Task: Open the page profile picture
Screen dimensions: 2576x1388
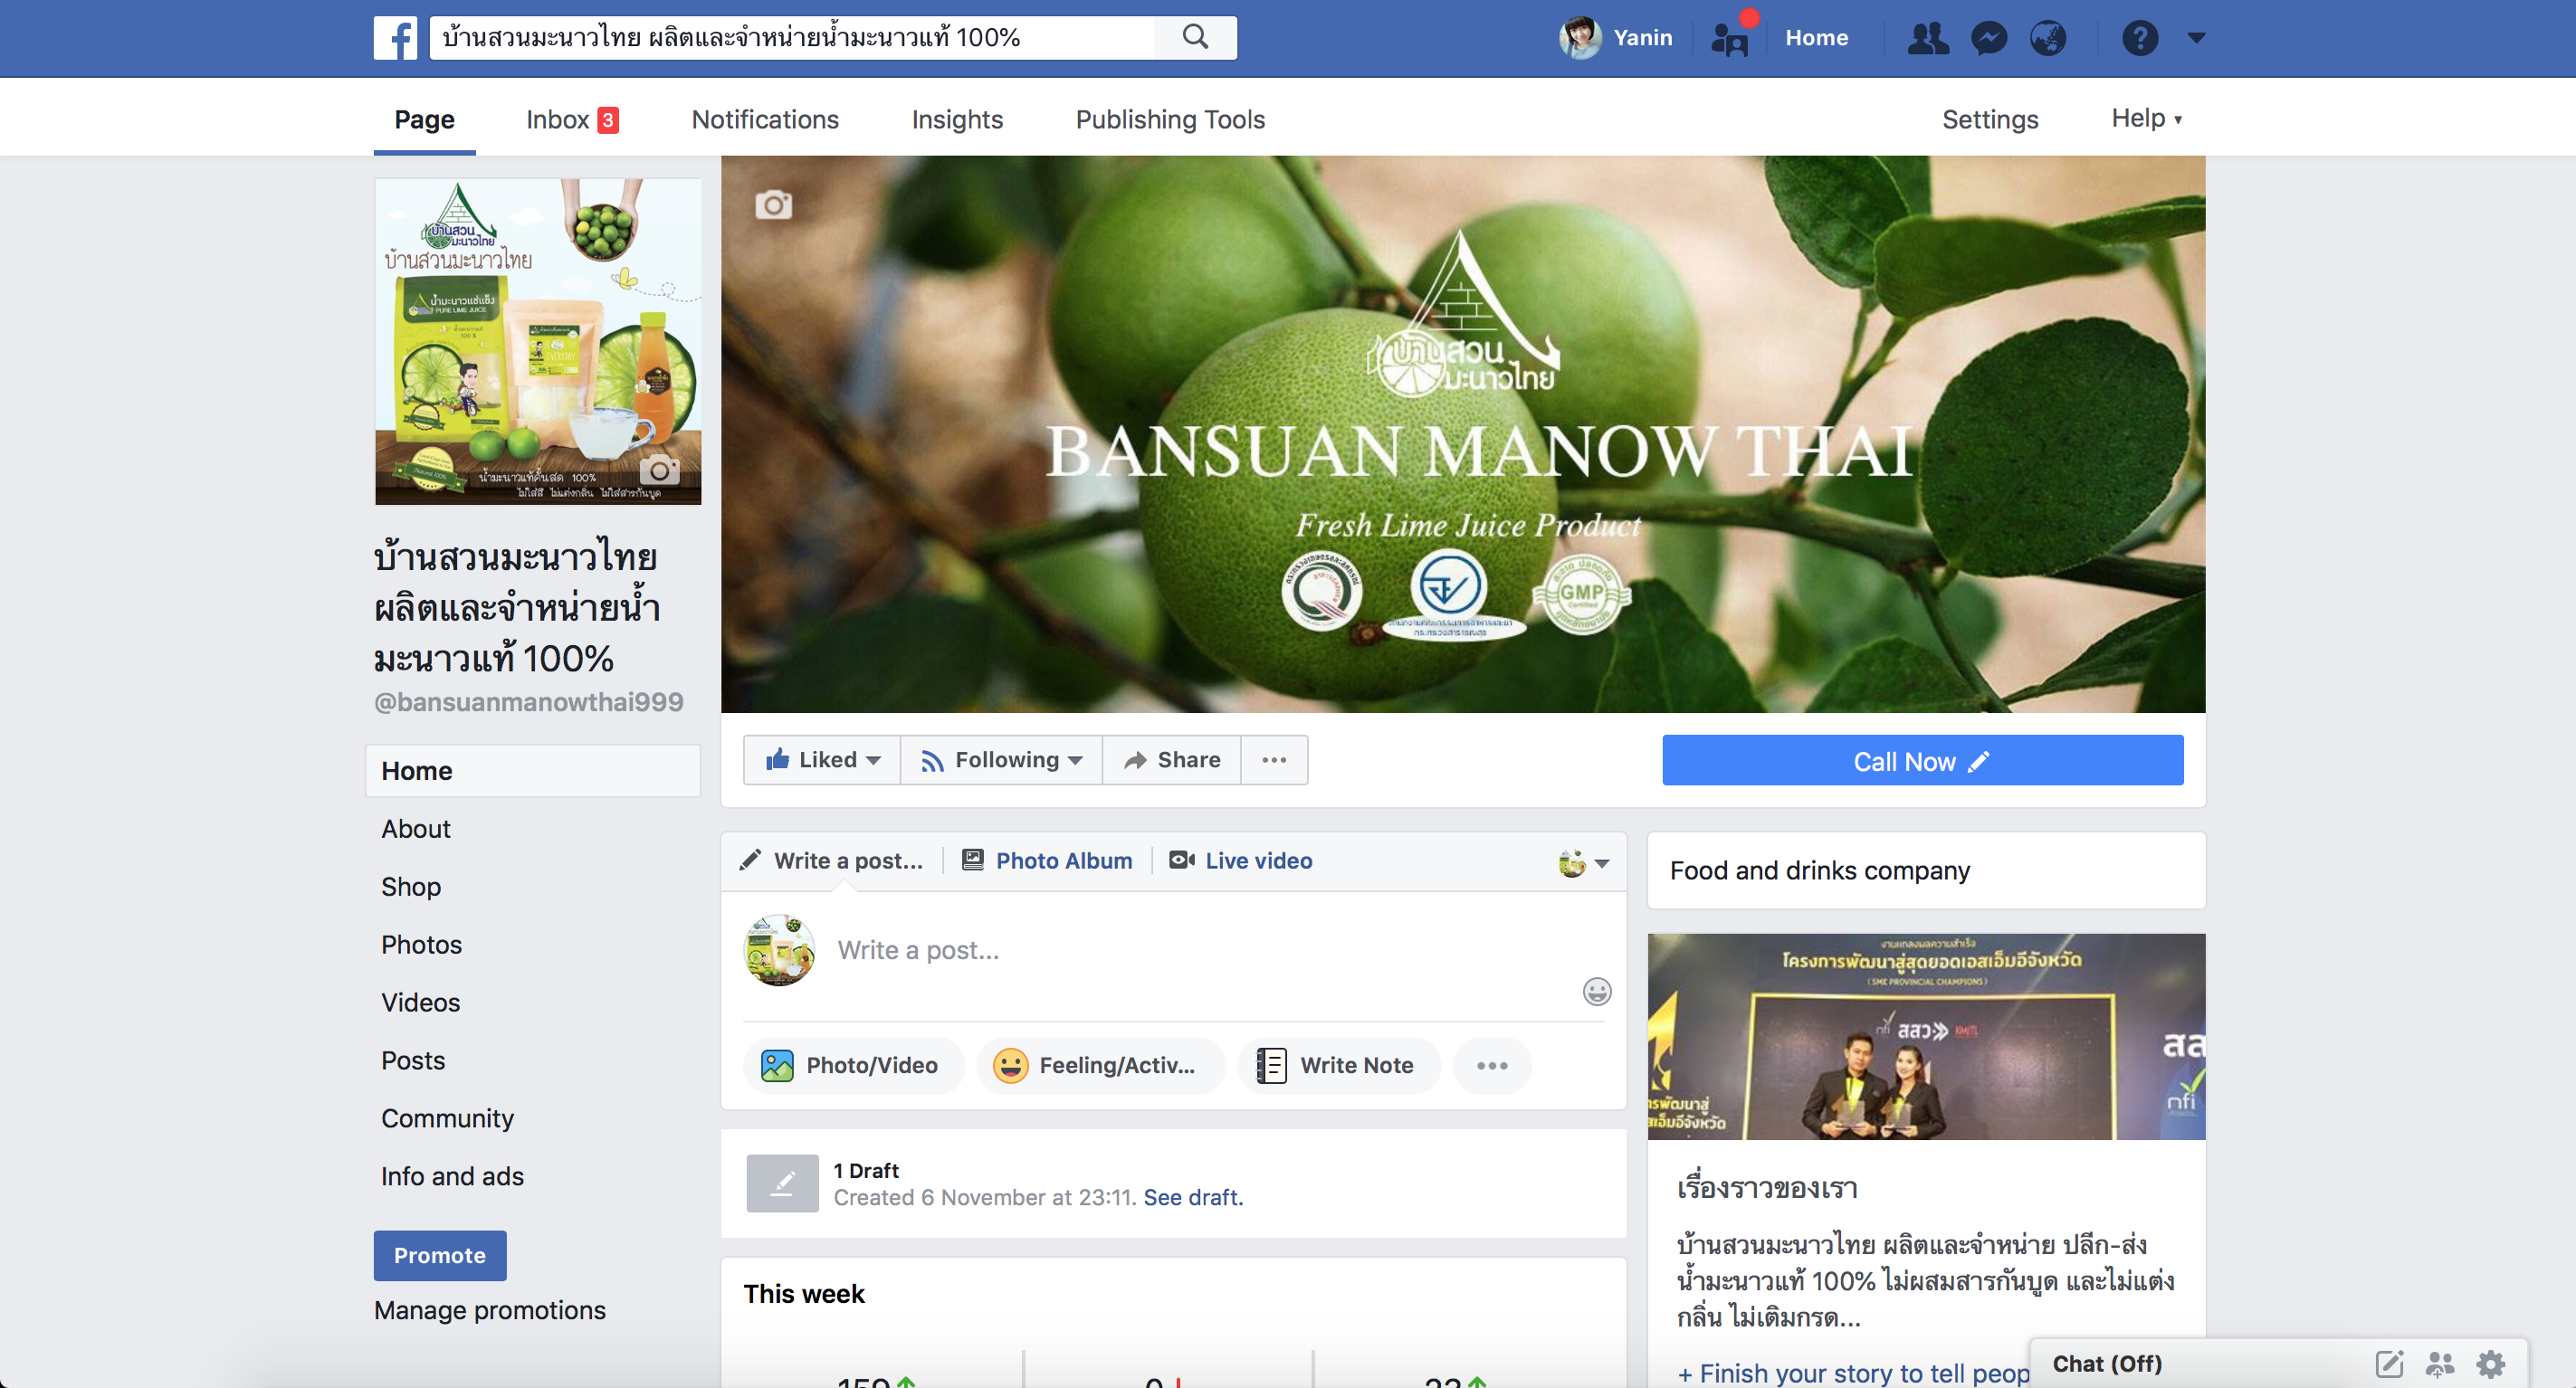Action: [x=538, y=341]
